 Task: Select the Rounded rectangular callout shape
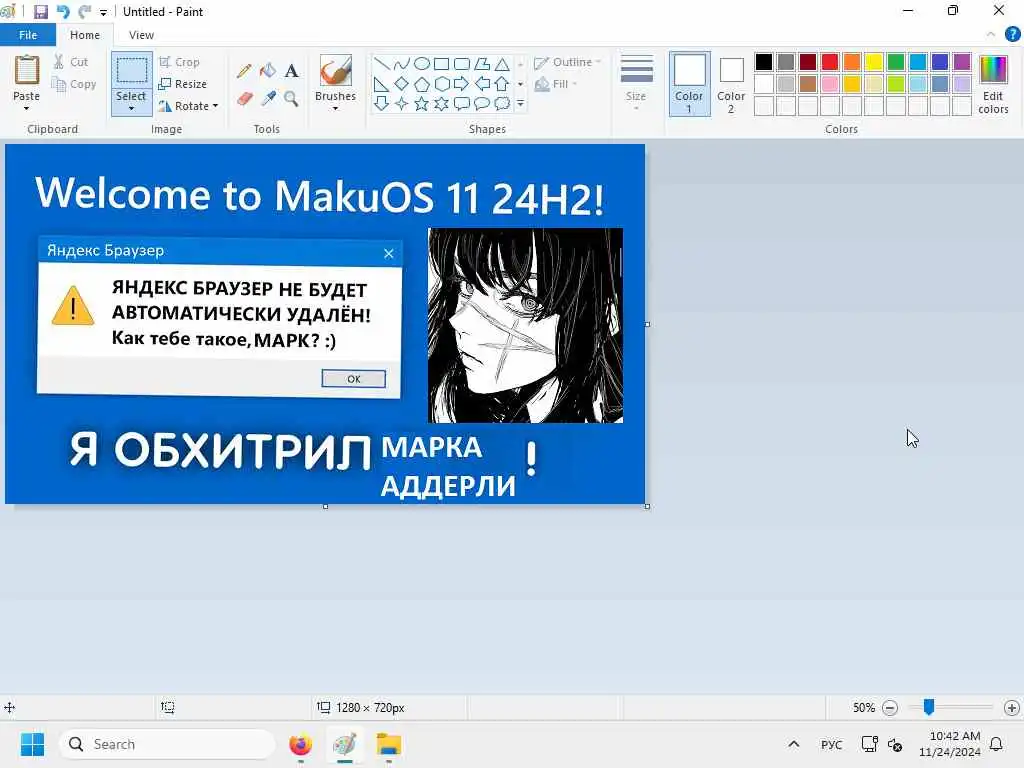[x=462, y=104]
